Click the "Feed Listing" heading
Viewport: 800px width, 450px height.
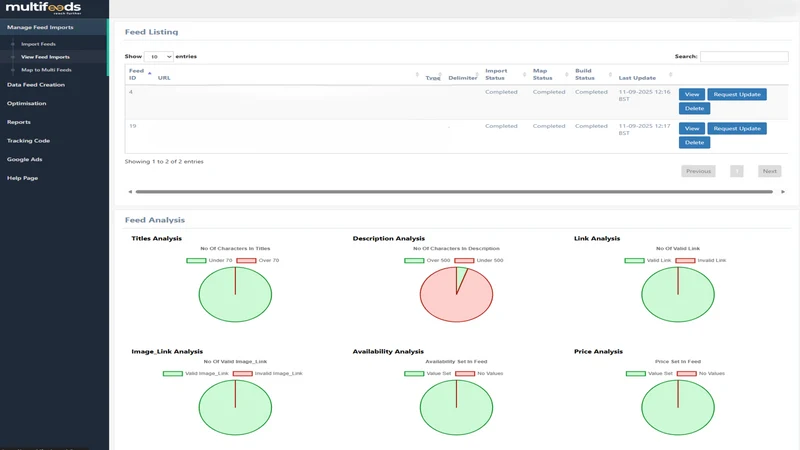152,32
